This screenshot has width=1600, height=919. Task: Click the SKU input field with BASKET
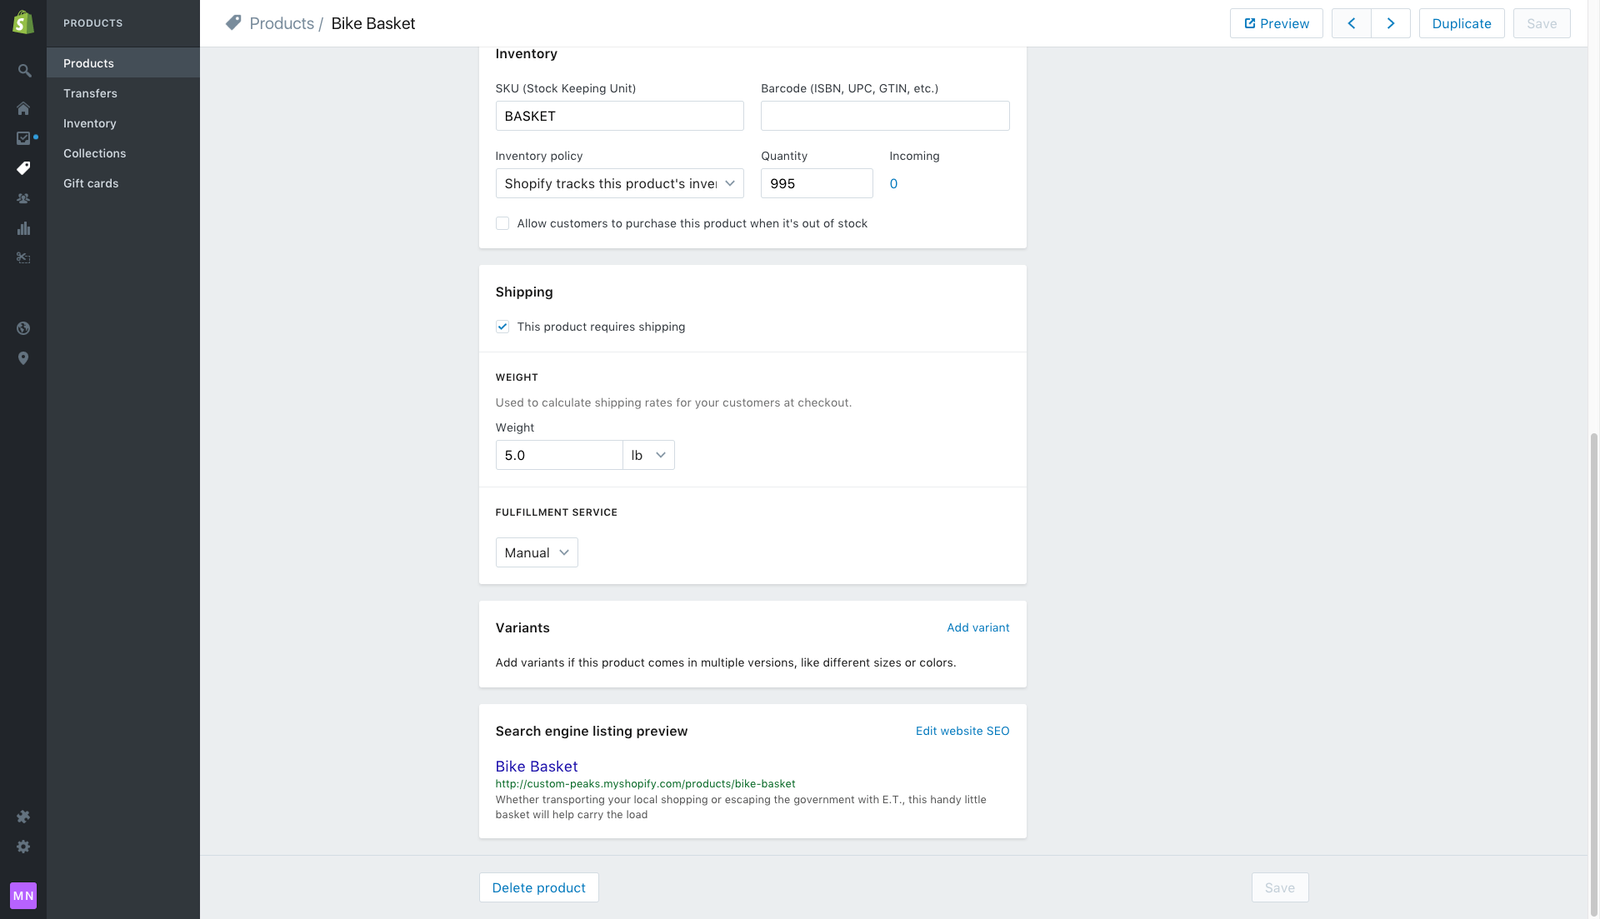click(x=620, y=116)
